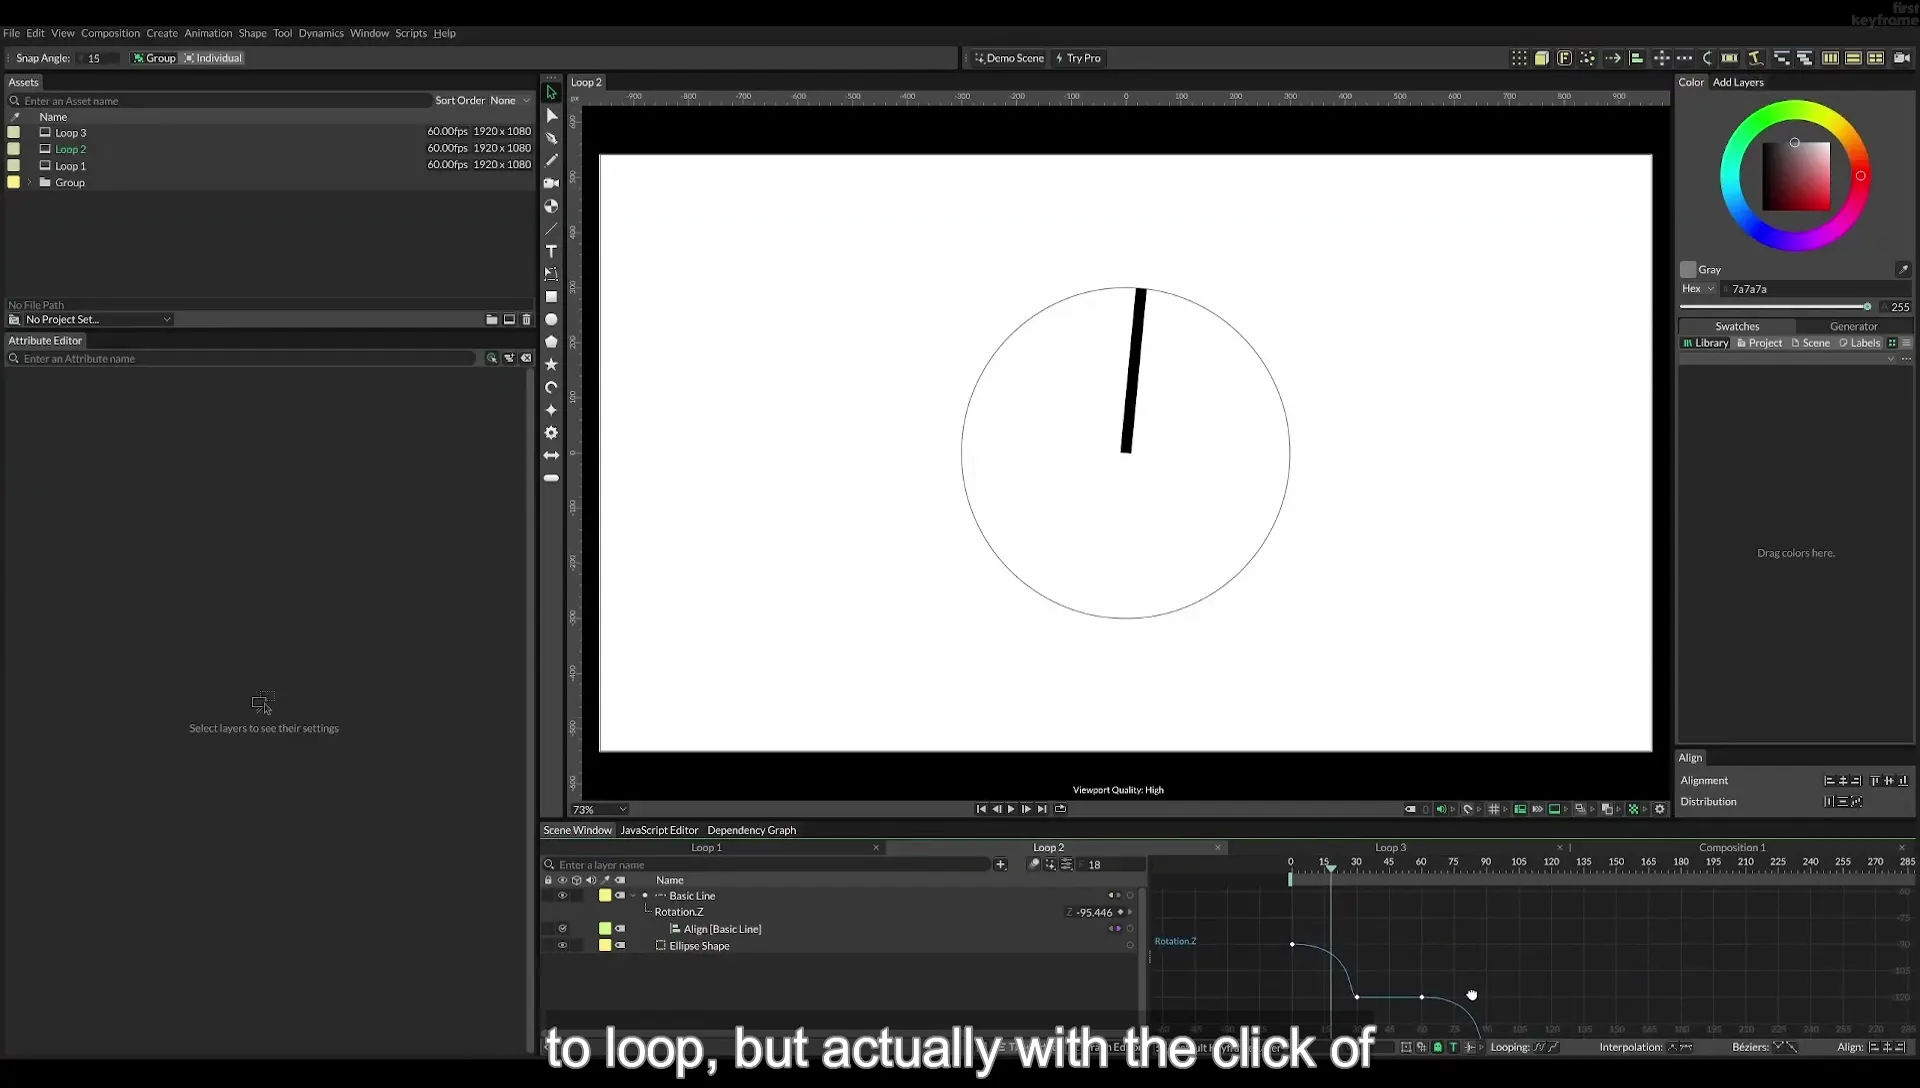Select the Cog shape tool
This screenshot has height=1088, width=1920.
pos(551,433)
